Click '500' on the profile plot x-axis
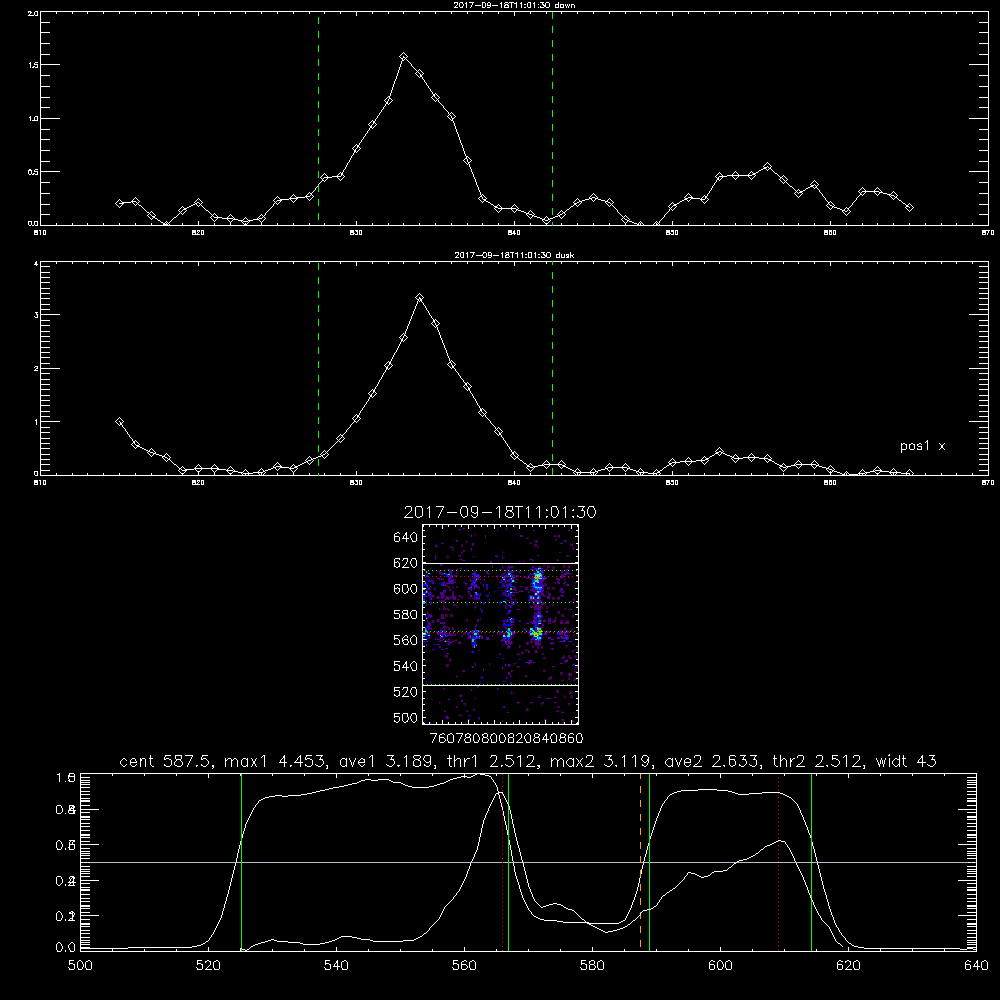This screenshot has width=1000, height=1000. (80, 966)
